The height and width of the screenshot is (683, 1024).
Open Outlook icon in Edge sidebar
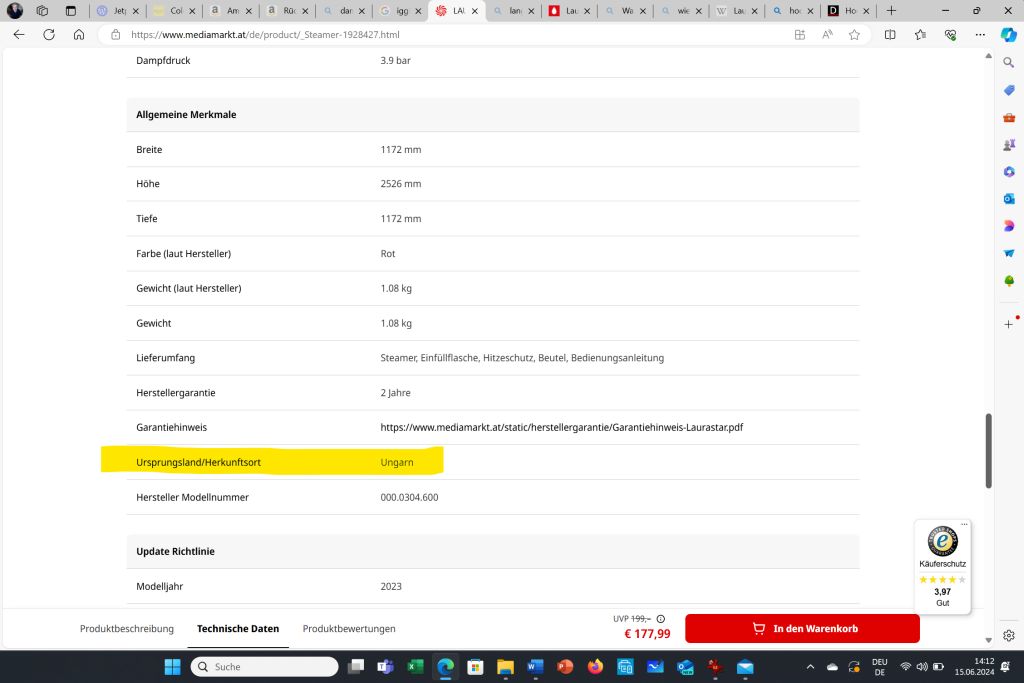tap(1008, 199)
